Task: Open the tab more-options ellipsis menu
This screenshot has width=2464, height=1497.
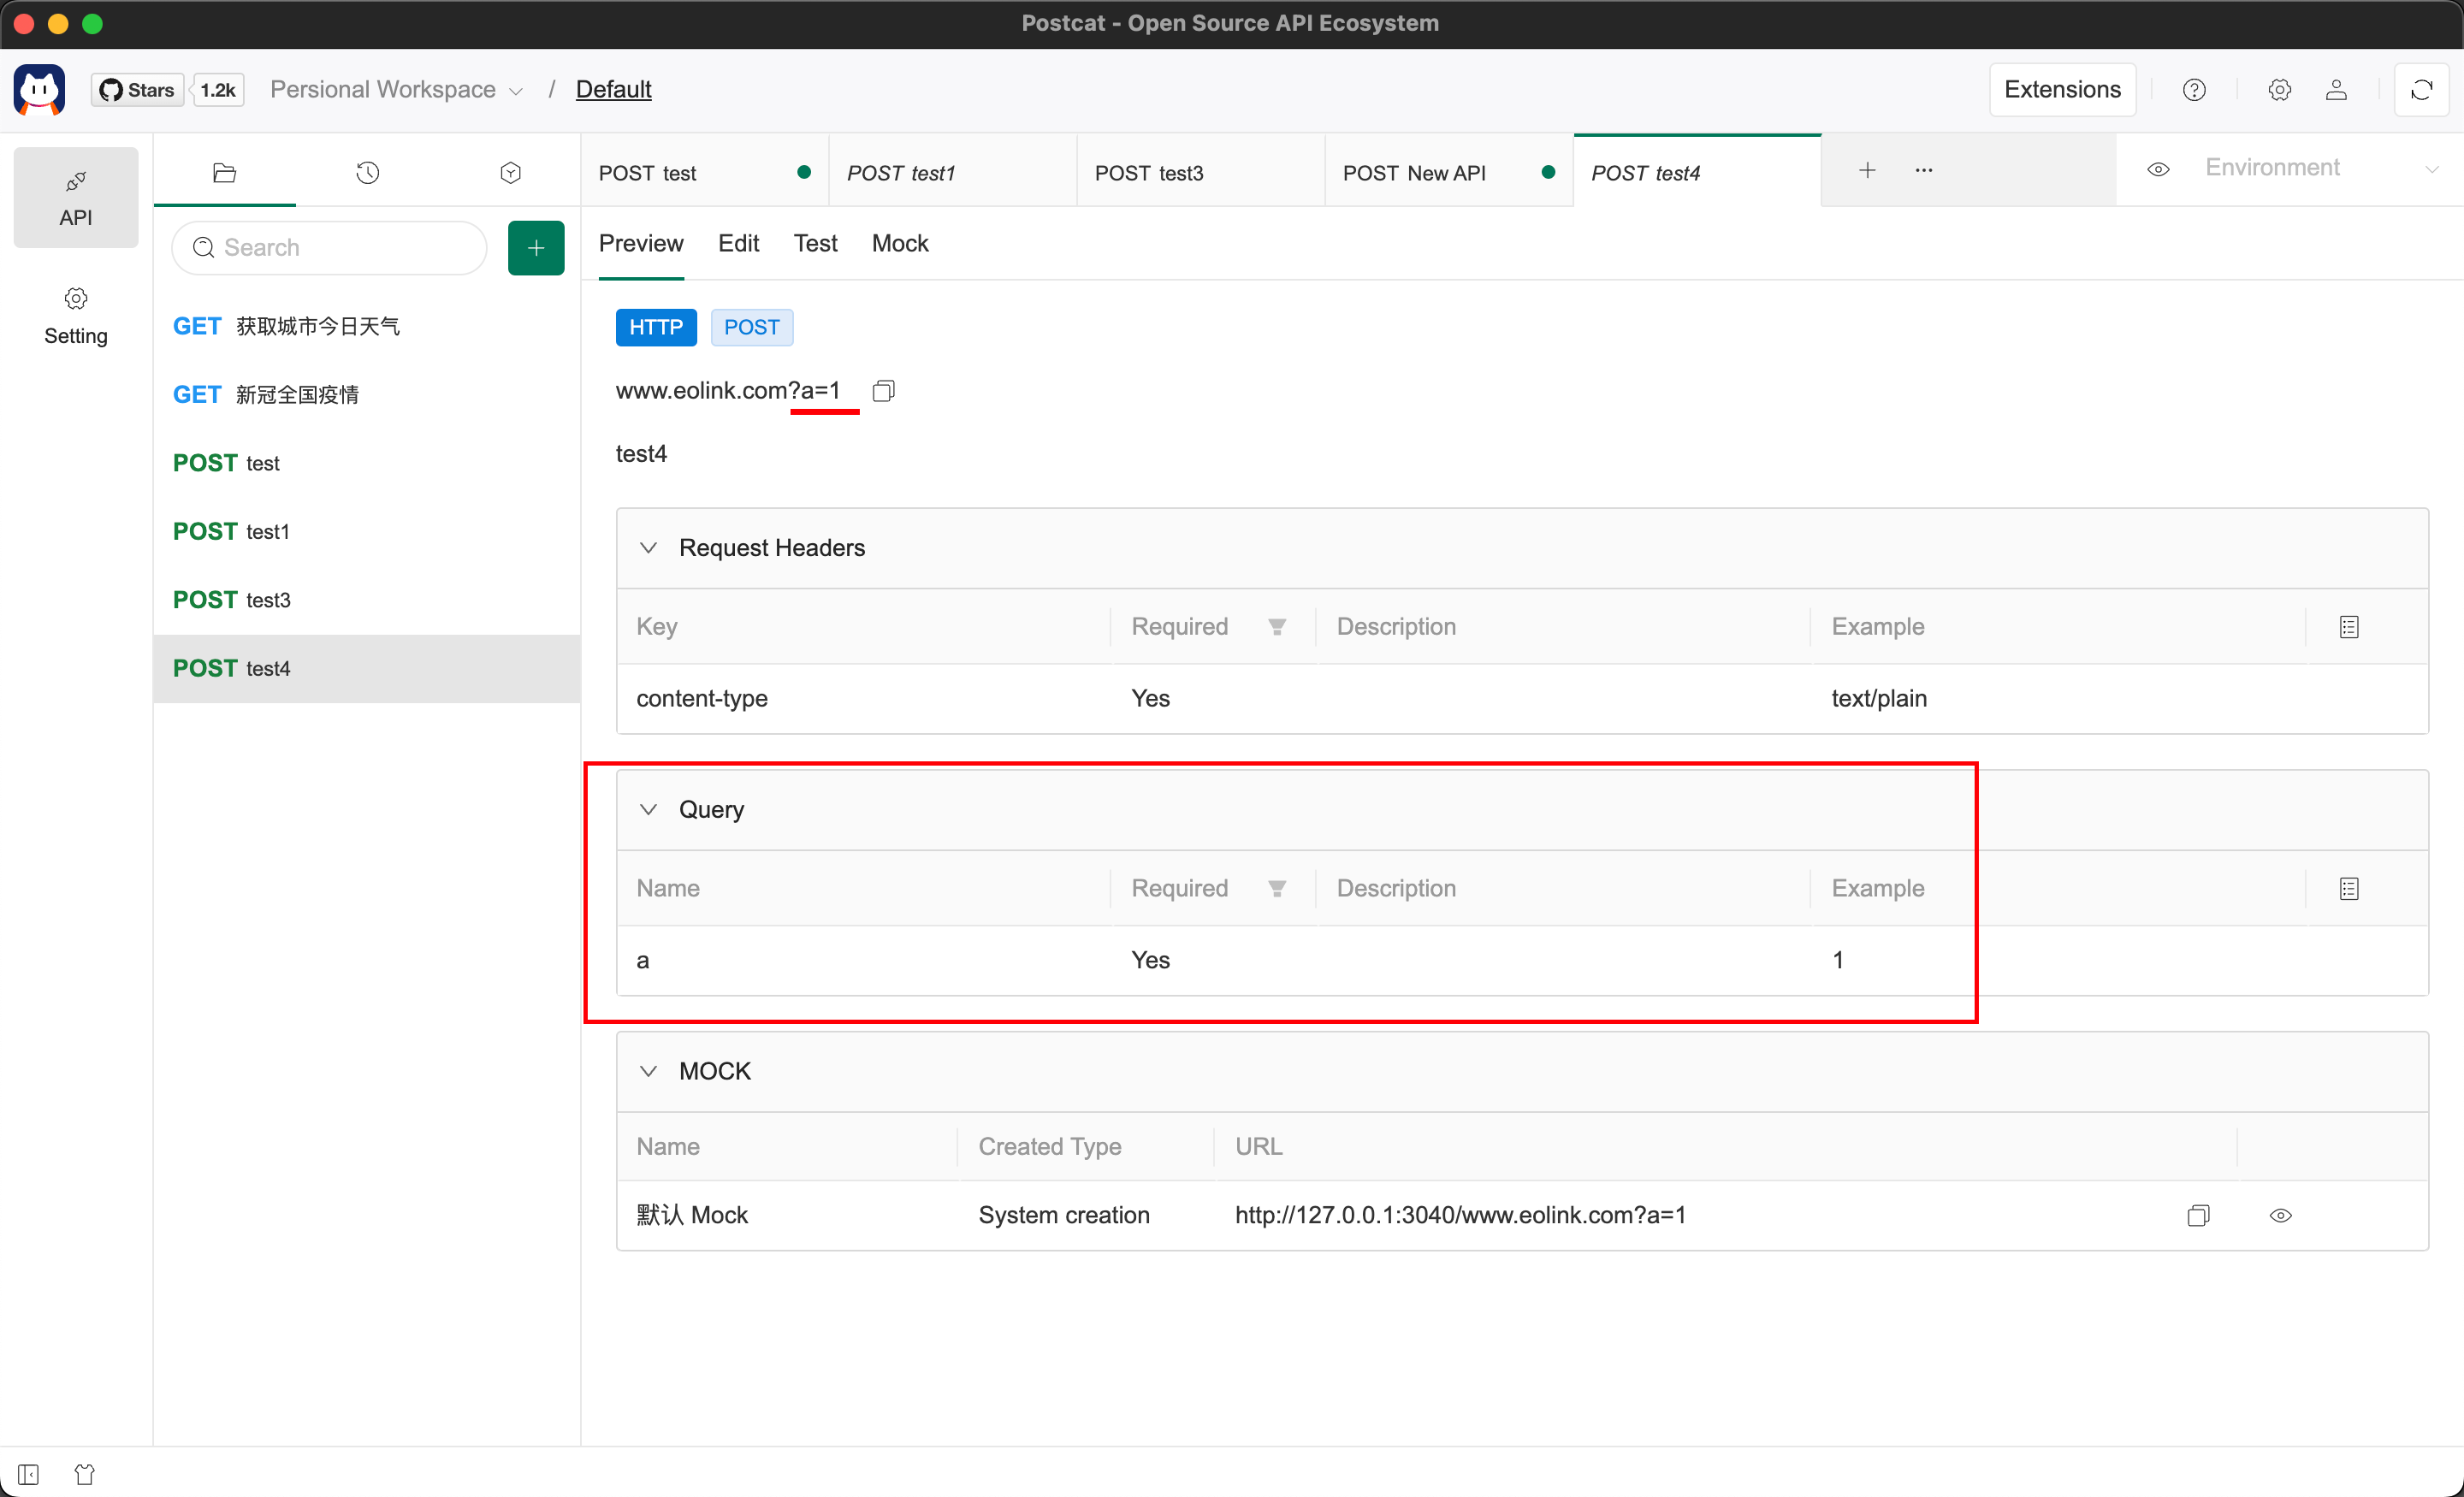Action: (1924, 170)
